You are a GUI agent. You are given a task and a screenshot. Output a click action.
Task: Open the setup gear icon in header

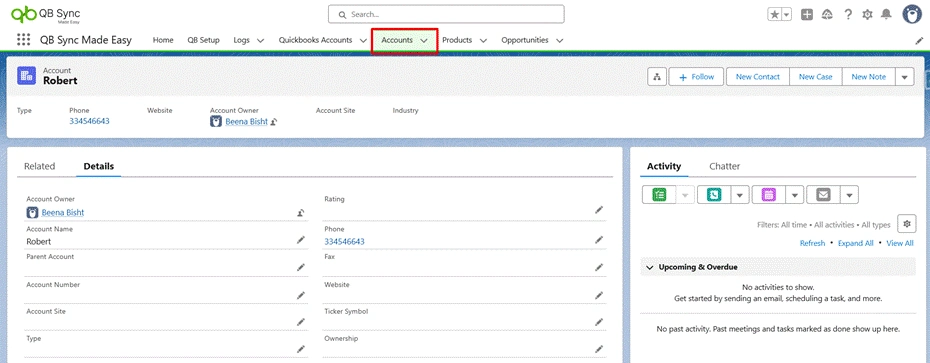click(867, 15)
